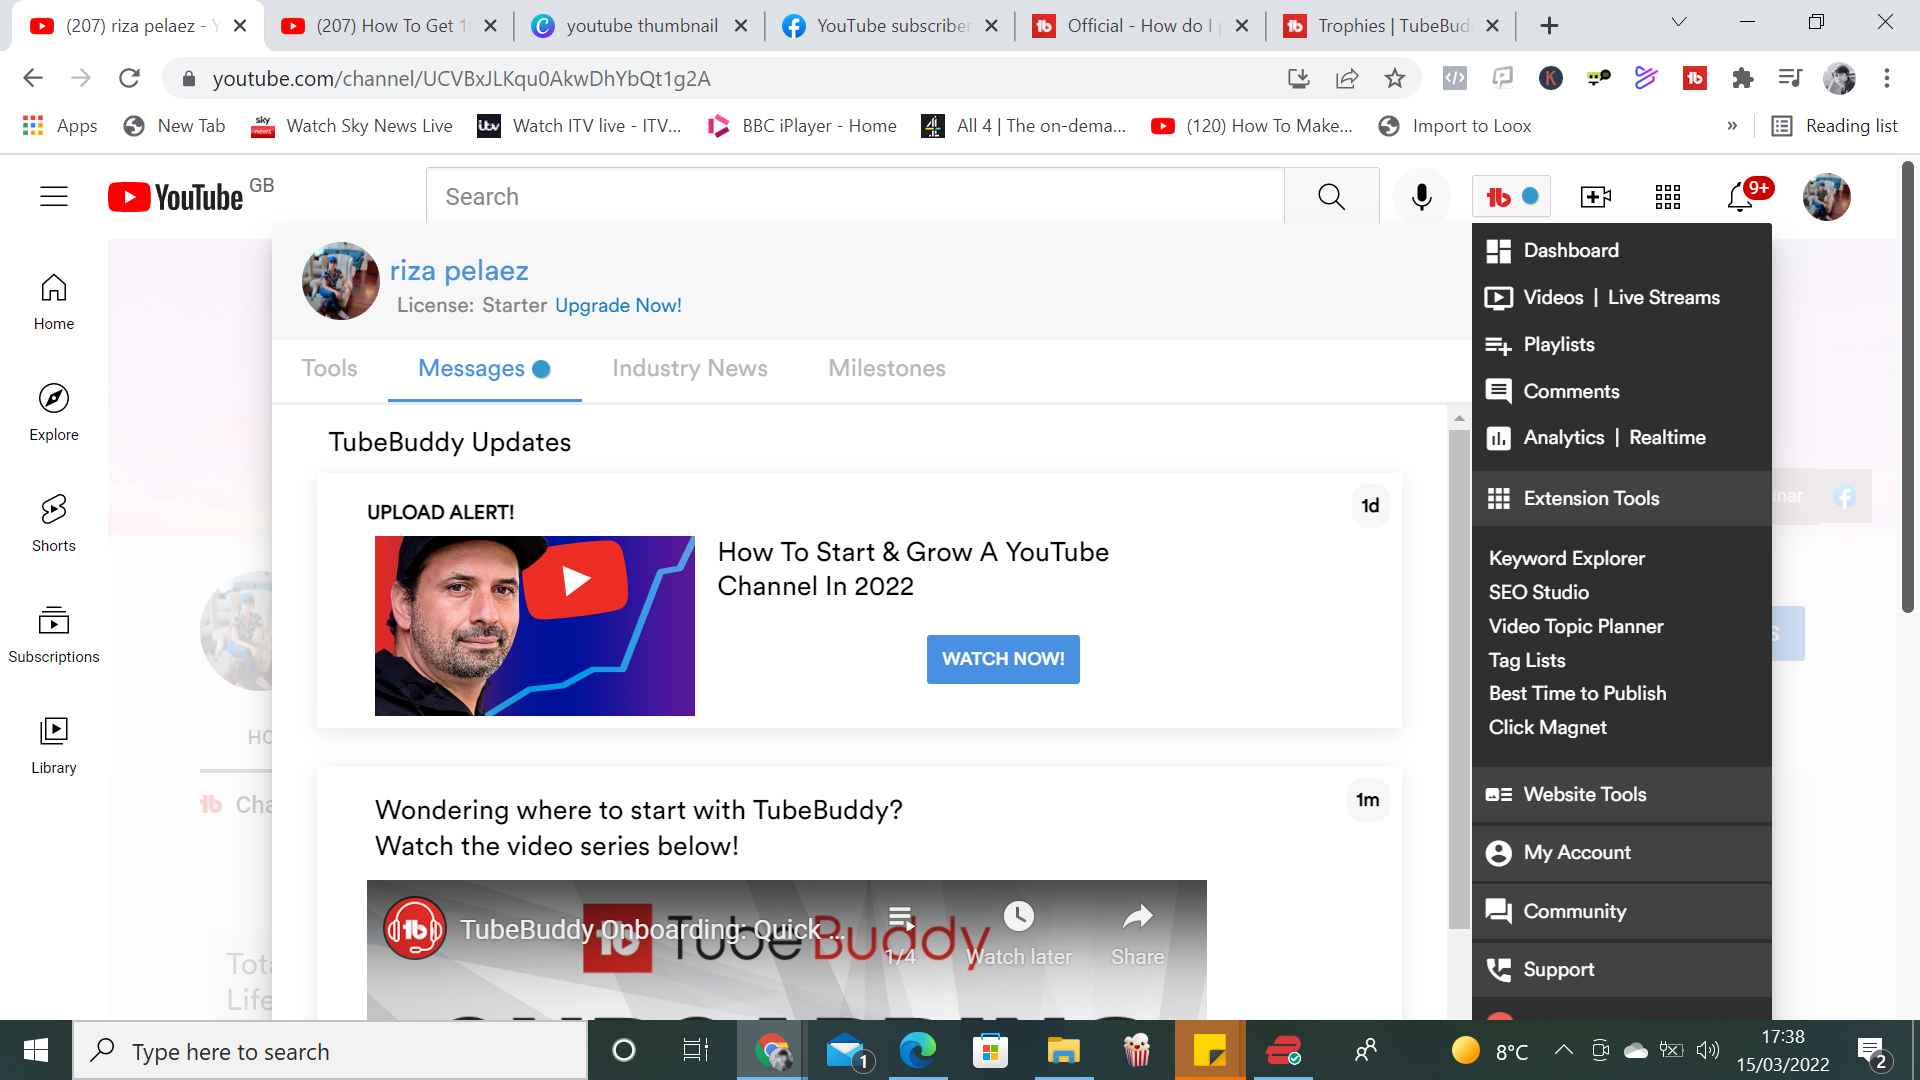This screenshot has width=1920, height=1080.
Task: Open SEO Studio tool
Action: coord(1538,592)
